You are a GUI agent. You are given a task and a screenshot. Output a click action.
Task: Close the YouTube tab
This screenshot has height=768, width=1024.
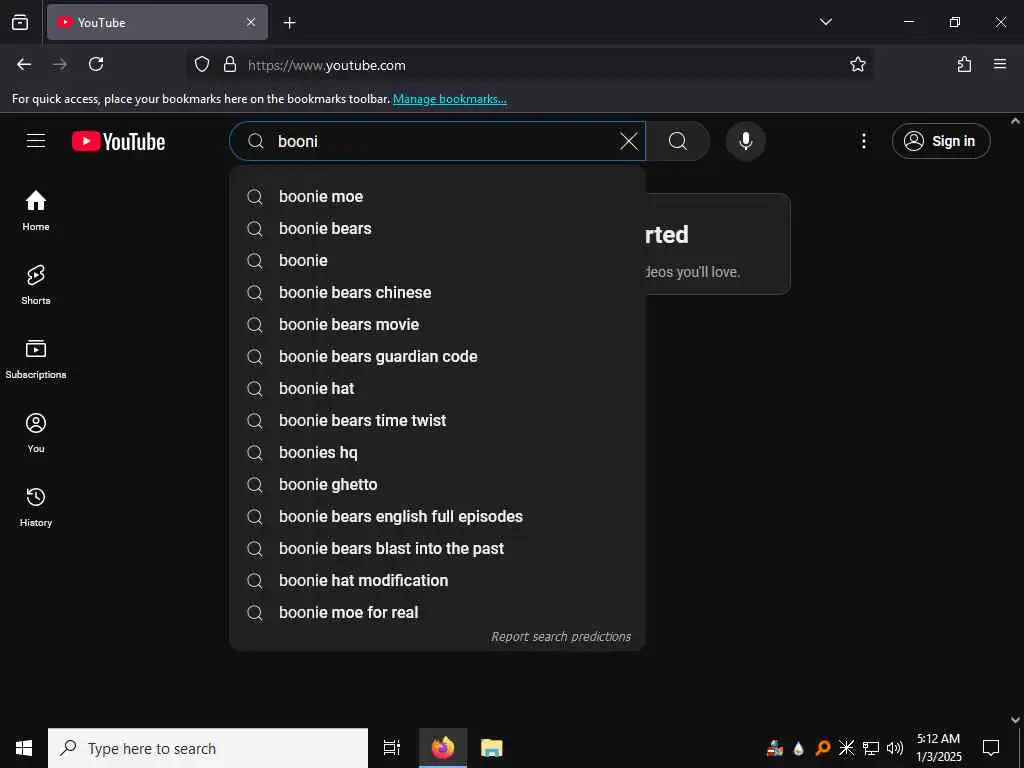251,23
